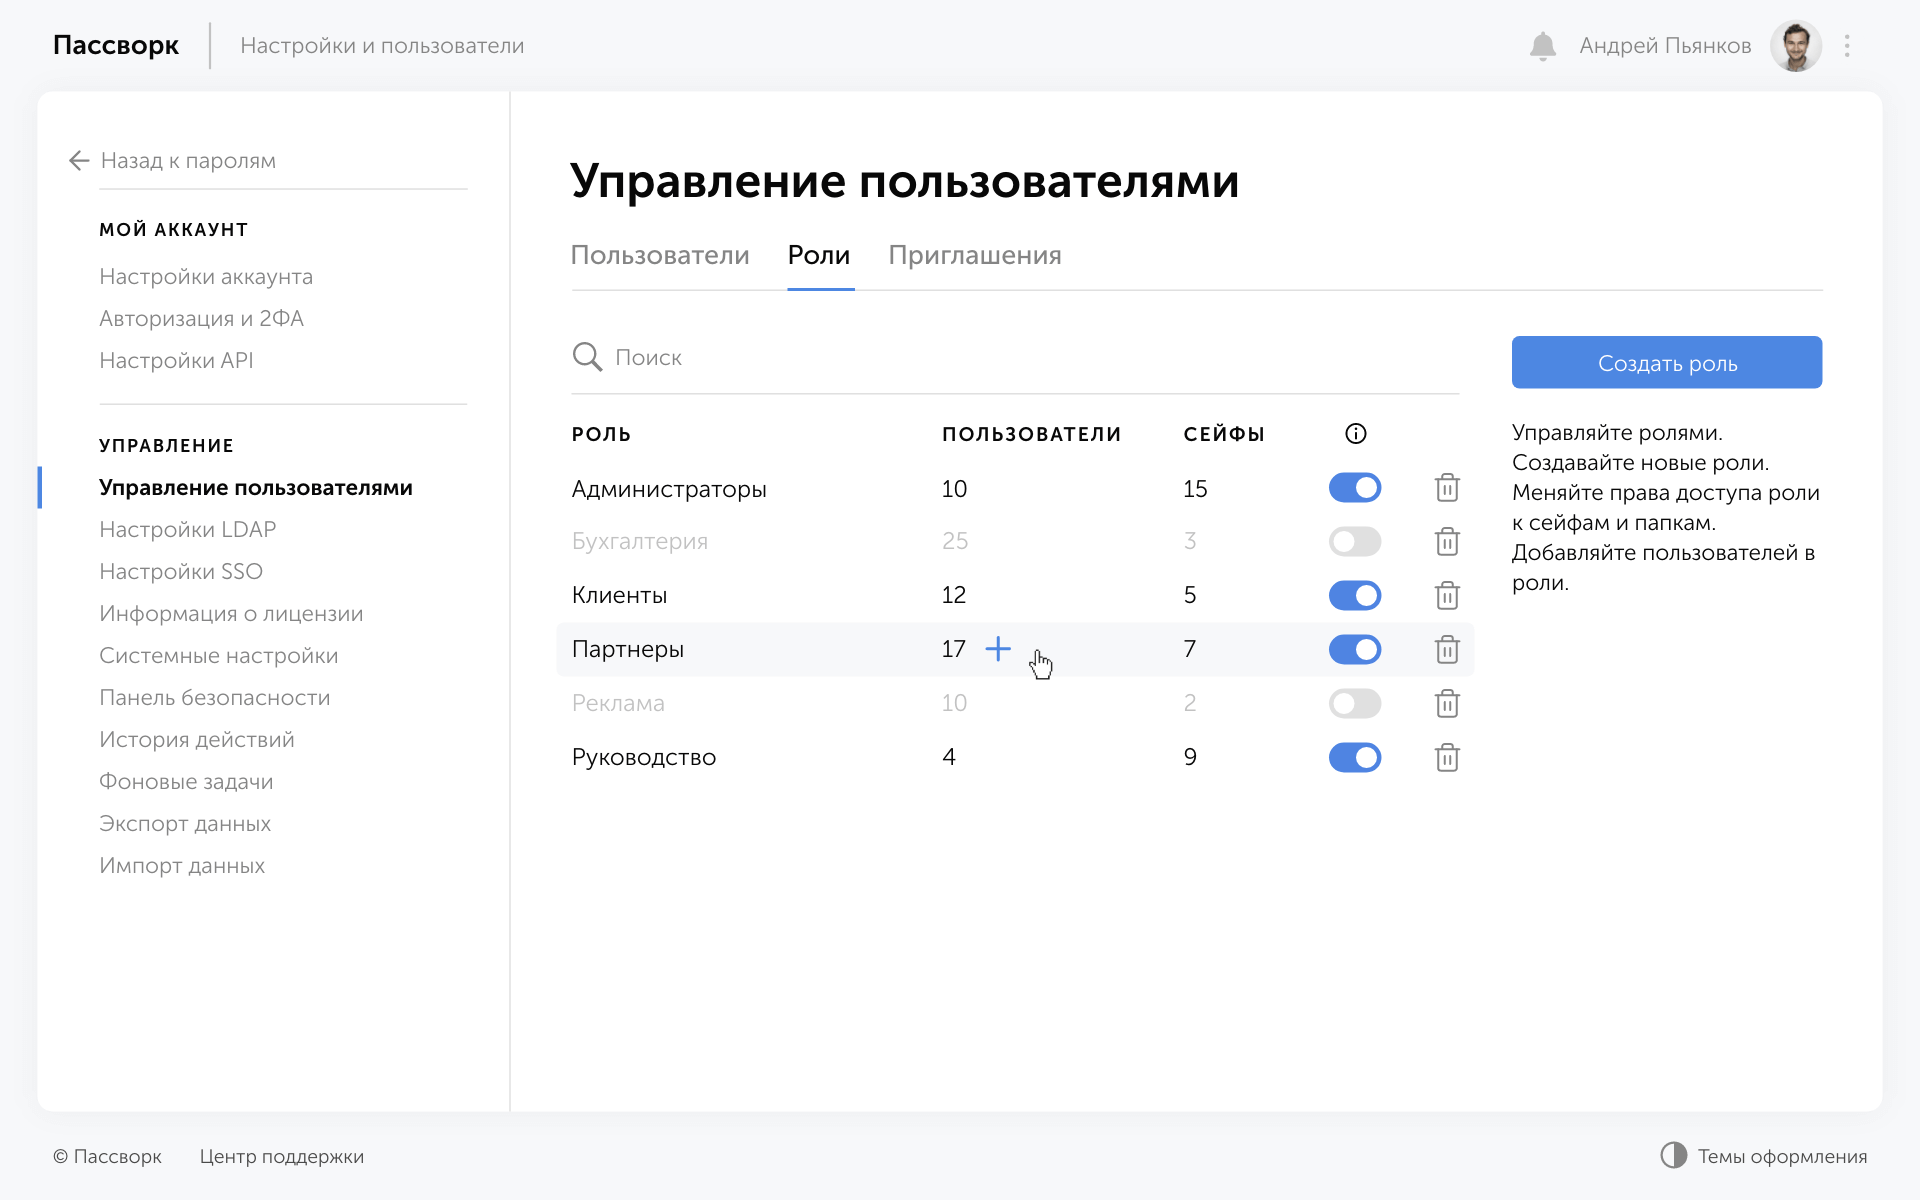Open Экспорт данных

185,824
